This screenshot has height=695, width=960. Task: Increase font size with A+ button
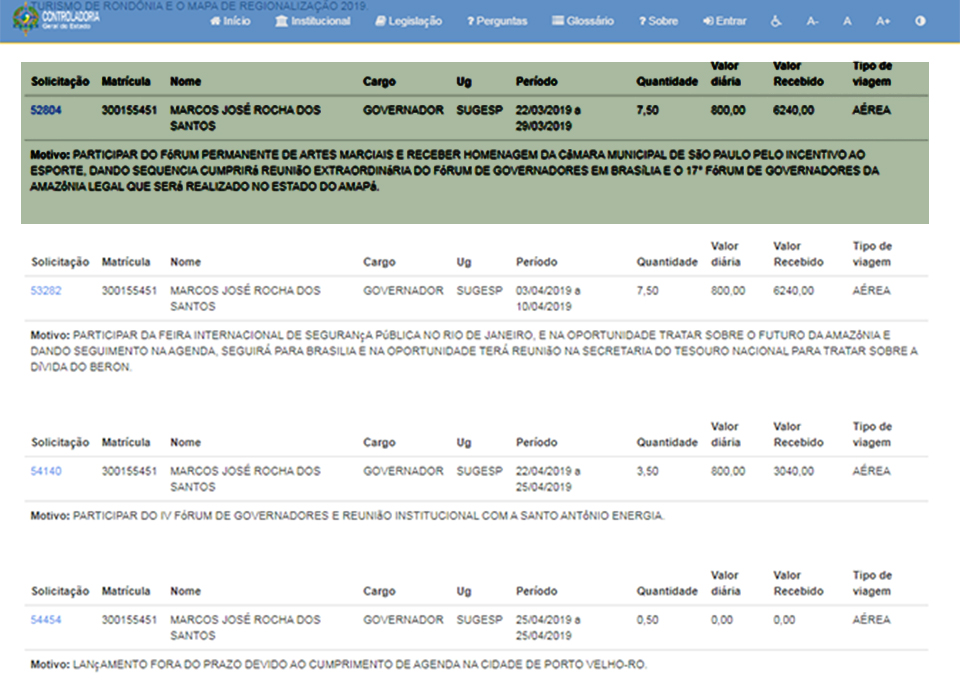coord(882,21)
